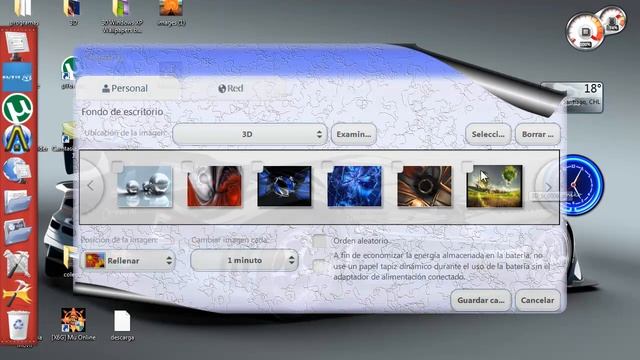Open the images (1) desktop icon
Viewport: 640px width, 360px height.
(x=171, y=12)
